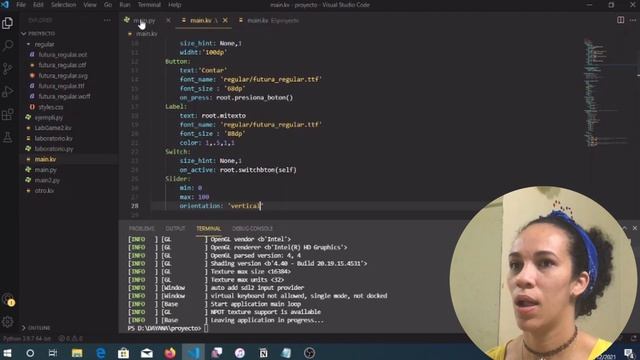Open laboratorio.kv in Explorer
Viewport: 640px width, 360px height.
(53, 138)
